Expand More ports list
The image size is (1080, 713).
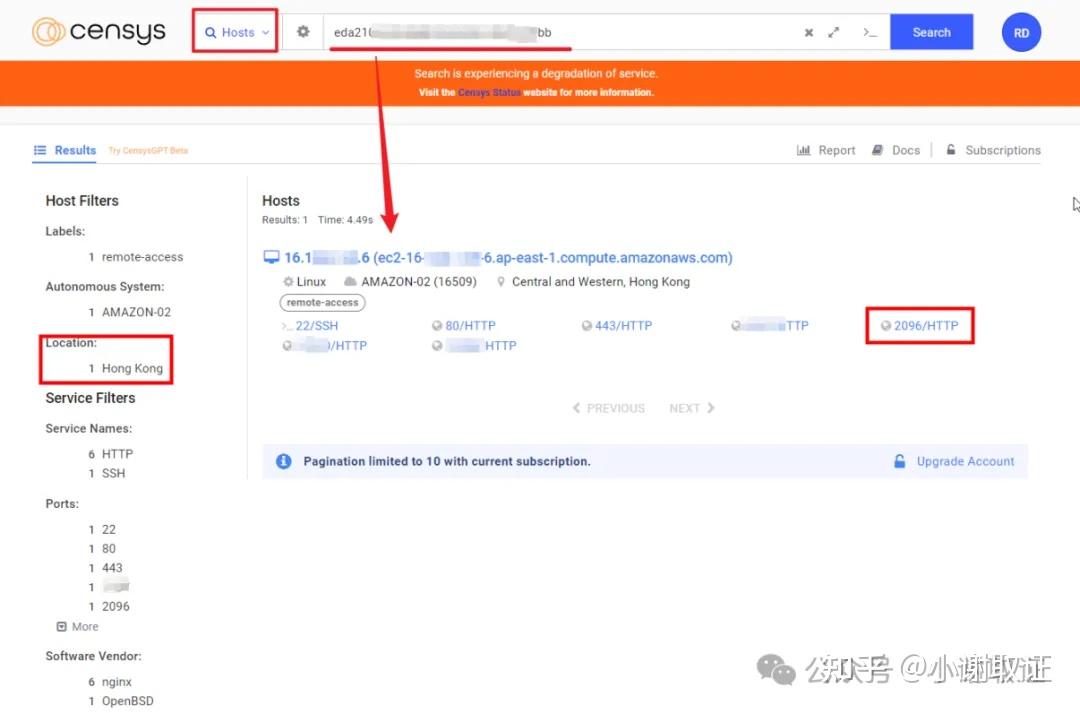tap(77, 627)
